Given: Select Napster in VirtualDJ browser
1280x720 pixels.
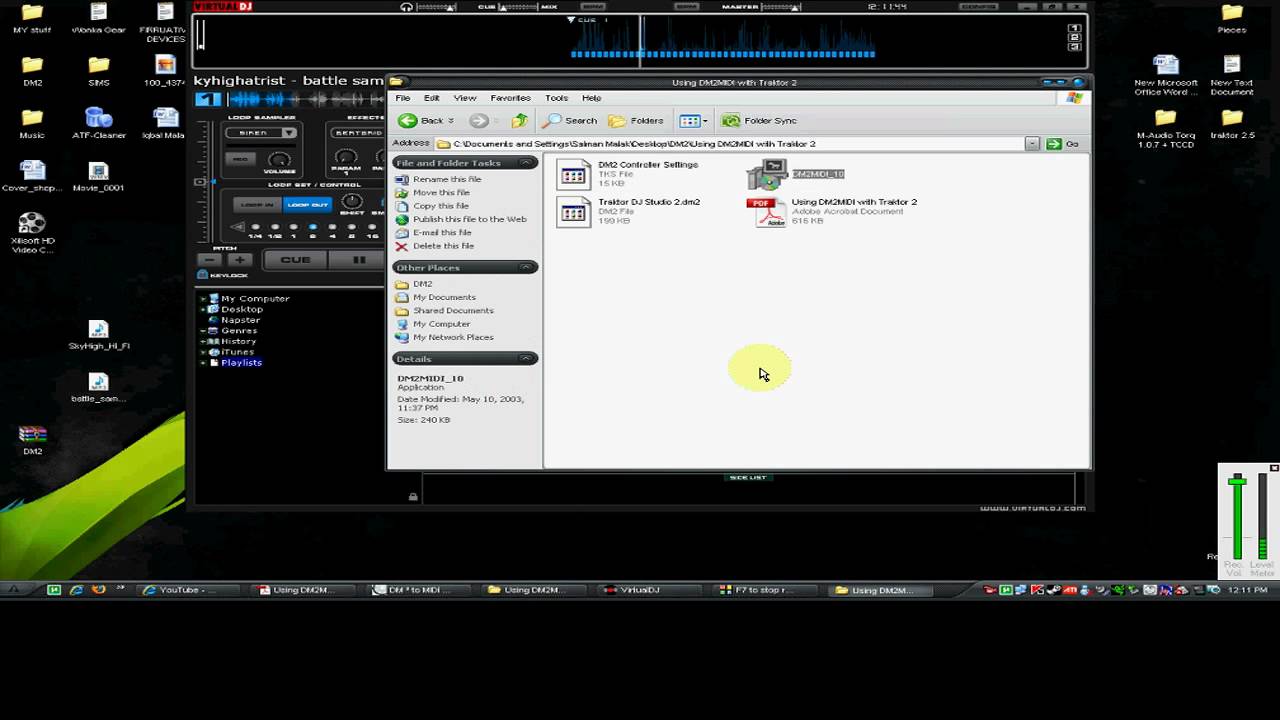Looking at the screenshot, I should (239, 320).
